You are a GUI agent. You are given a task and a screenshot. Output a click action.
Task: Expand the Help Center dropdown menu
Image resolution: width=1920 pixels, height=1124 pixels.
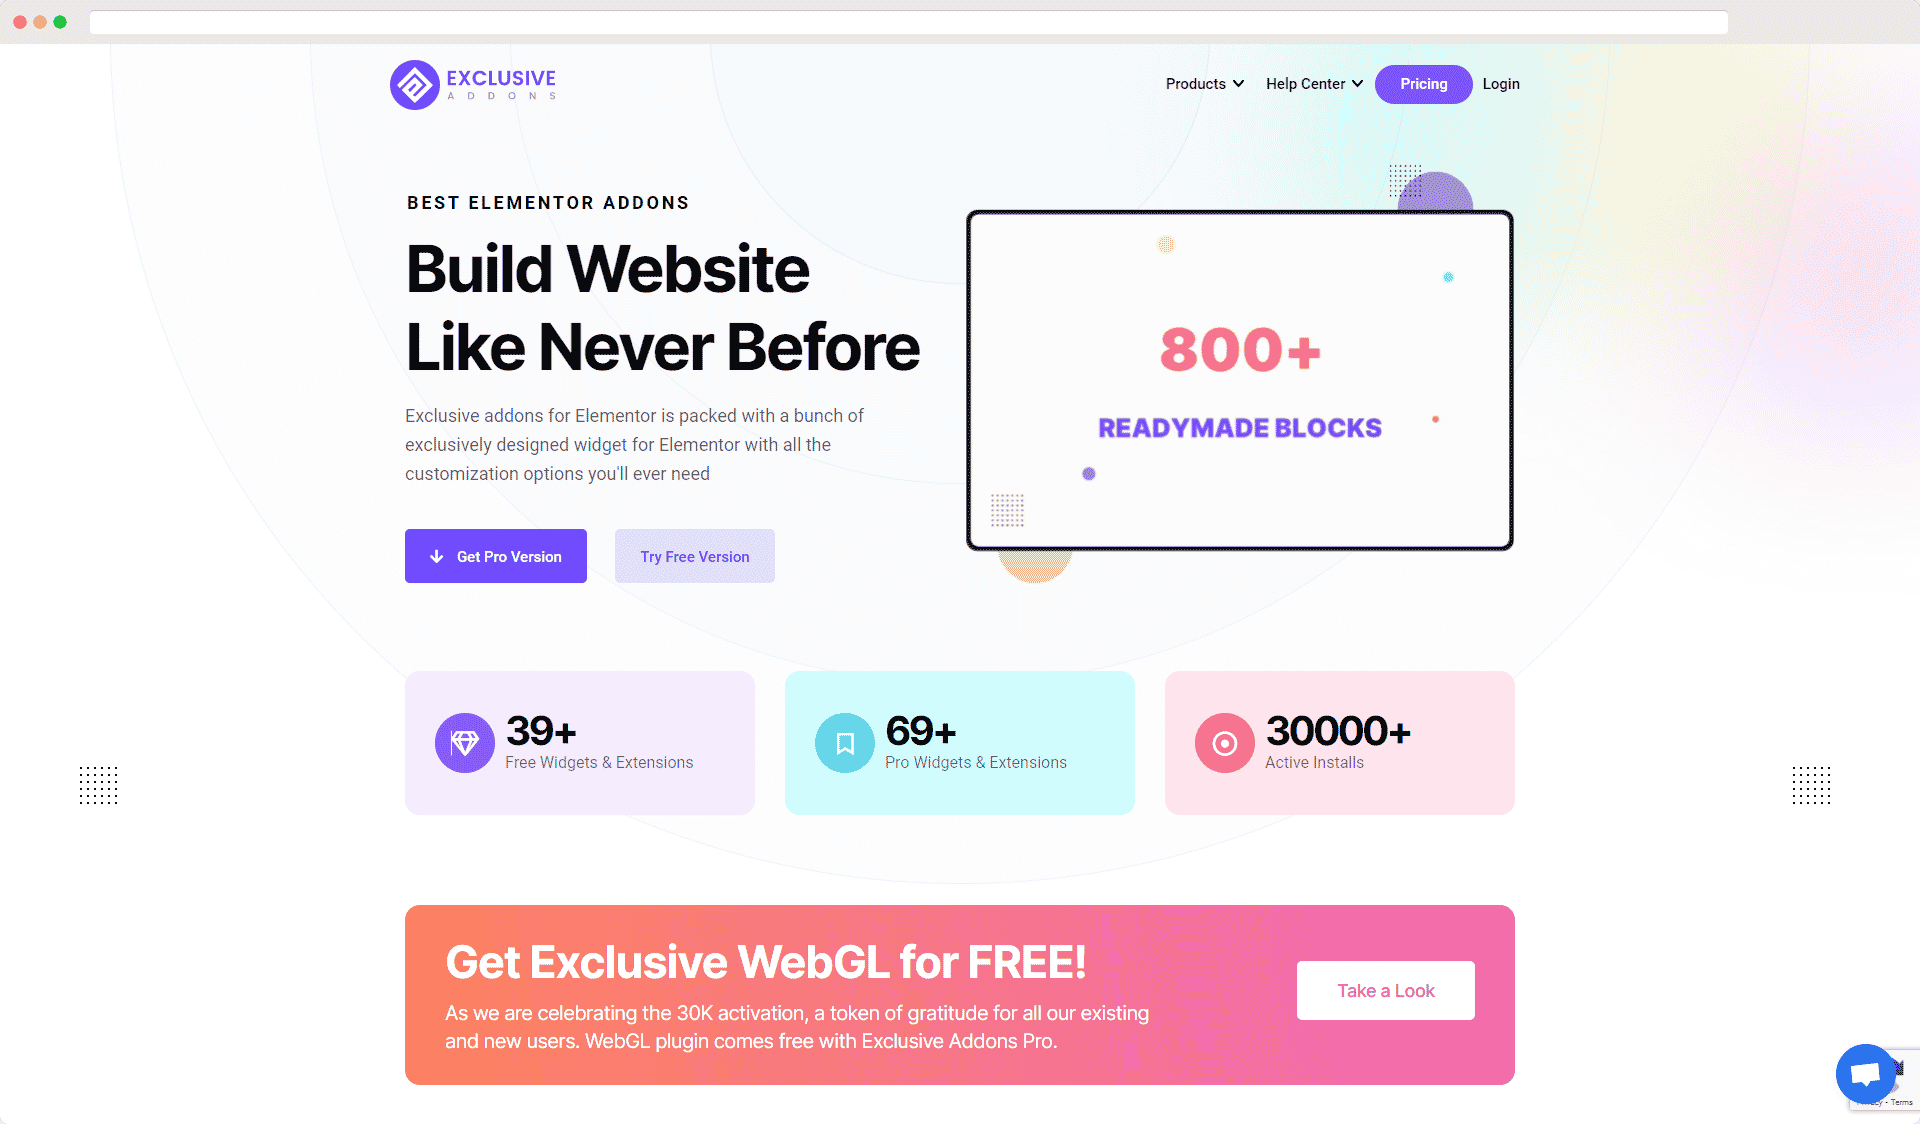point(1313,83)
